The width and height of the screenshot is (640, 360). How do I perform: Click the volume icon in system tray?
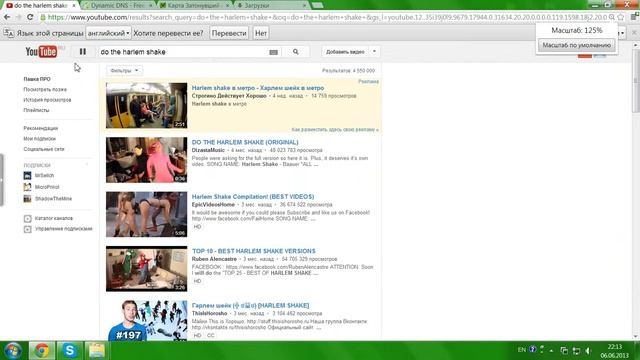coord(588,351)
